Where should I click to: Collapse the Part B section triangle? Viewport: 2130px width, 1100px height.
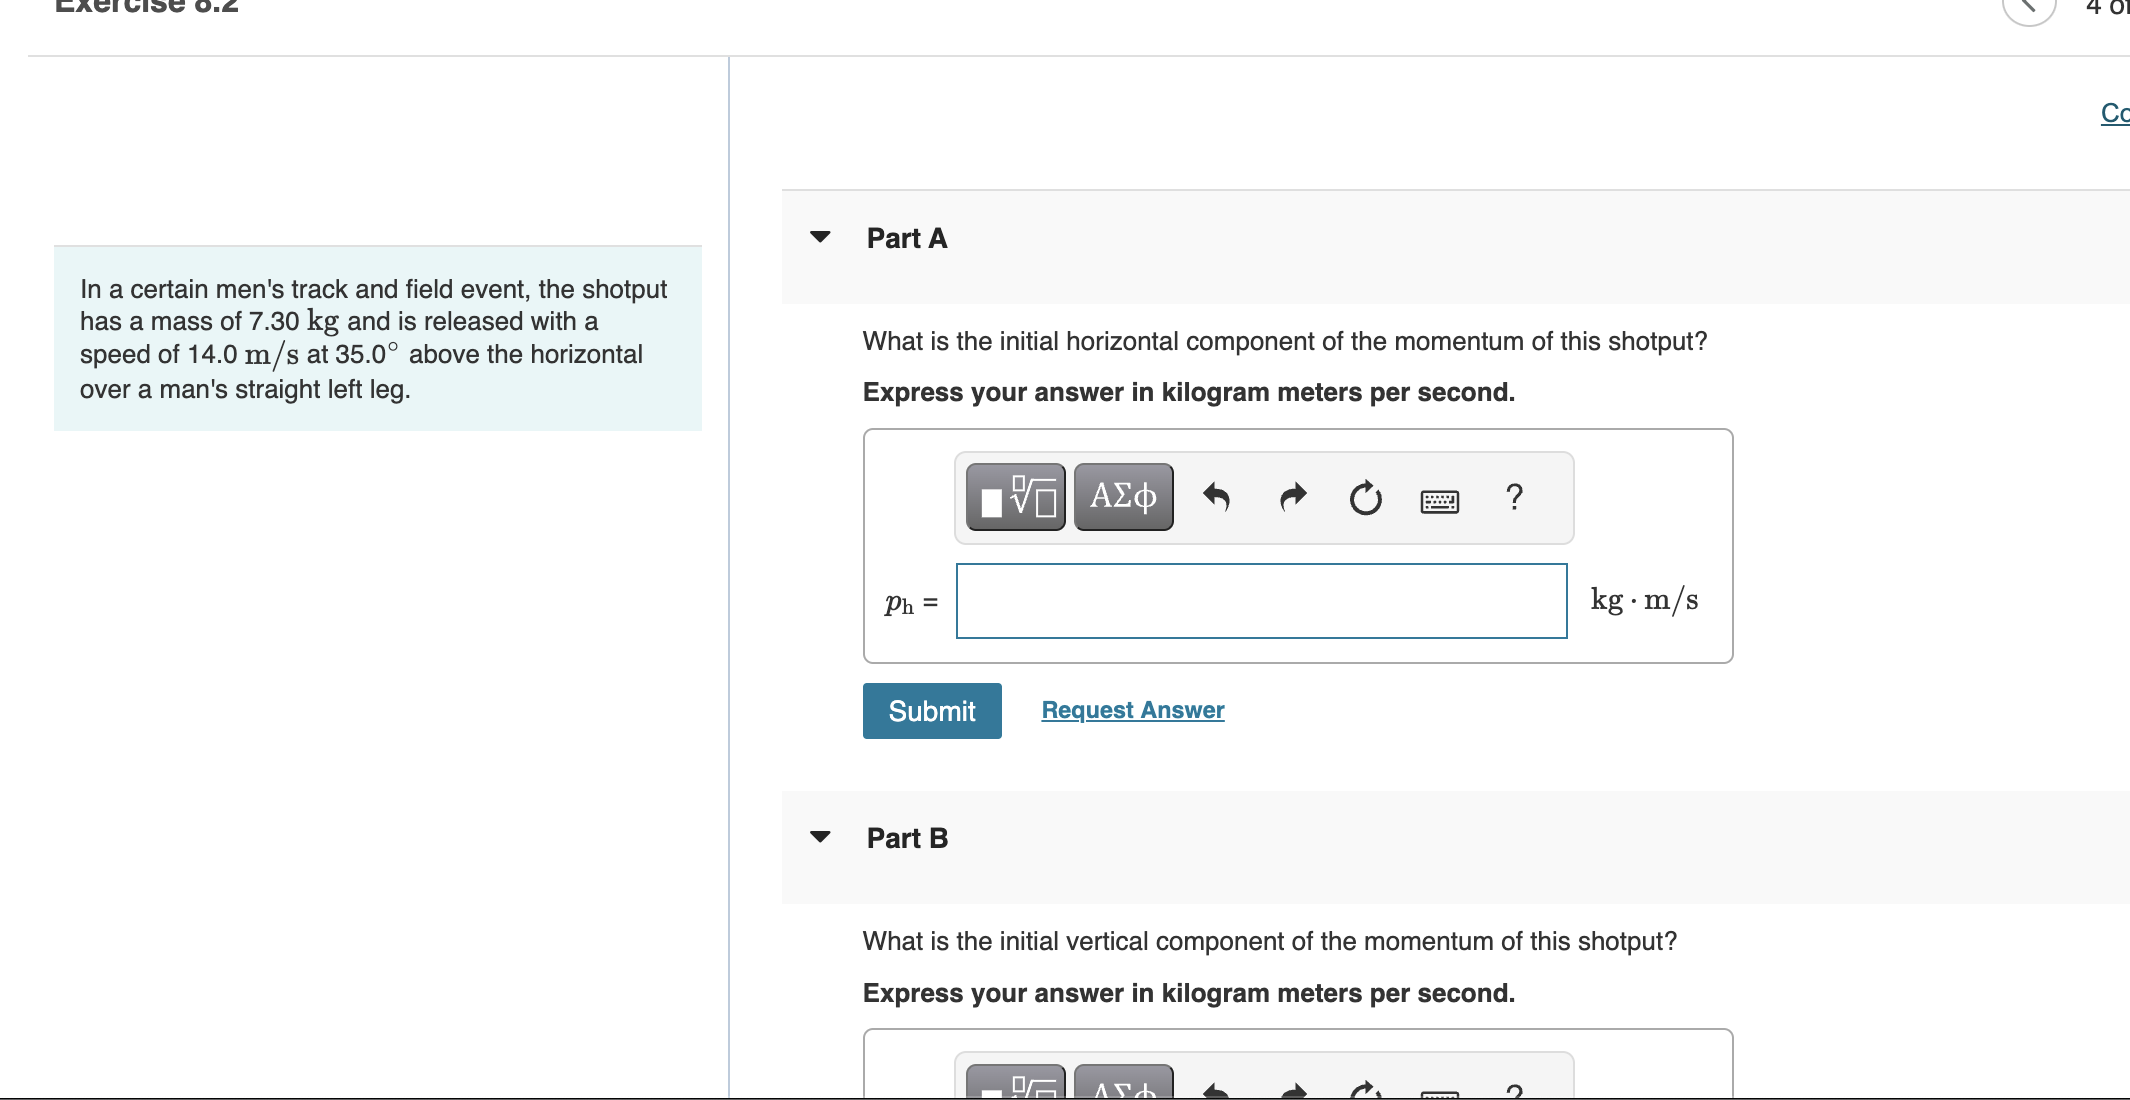820,837
